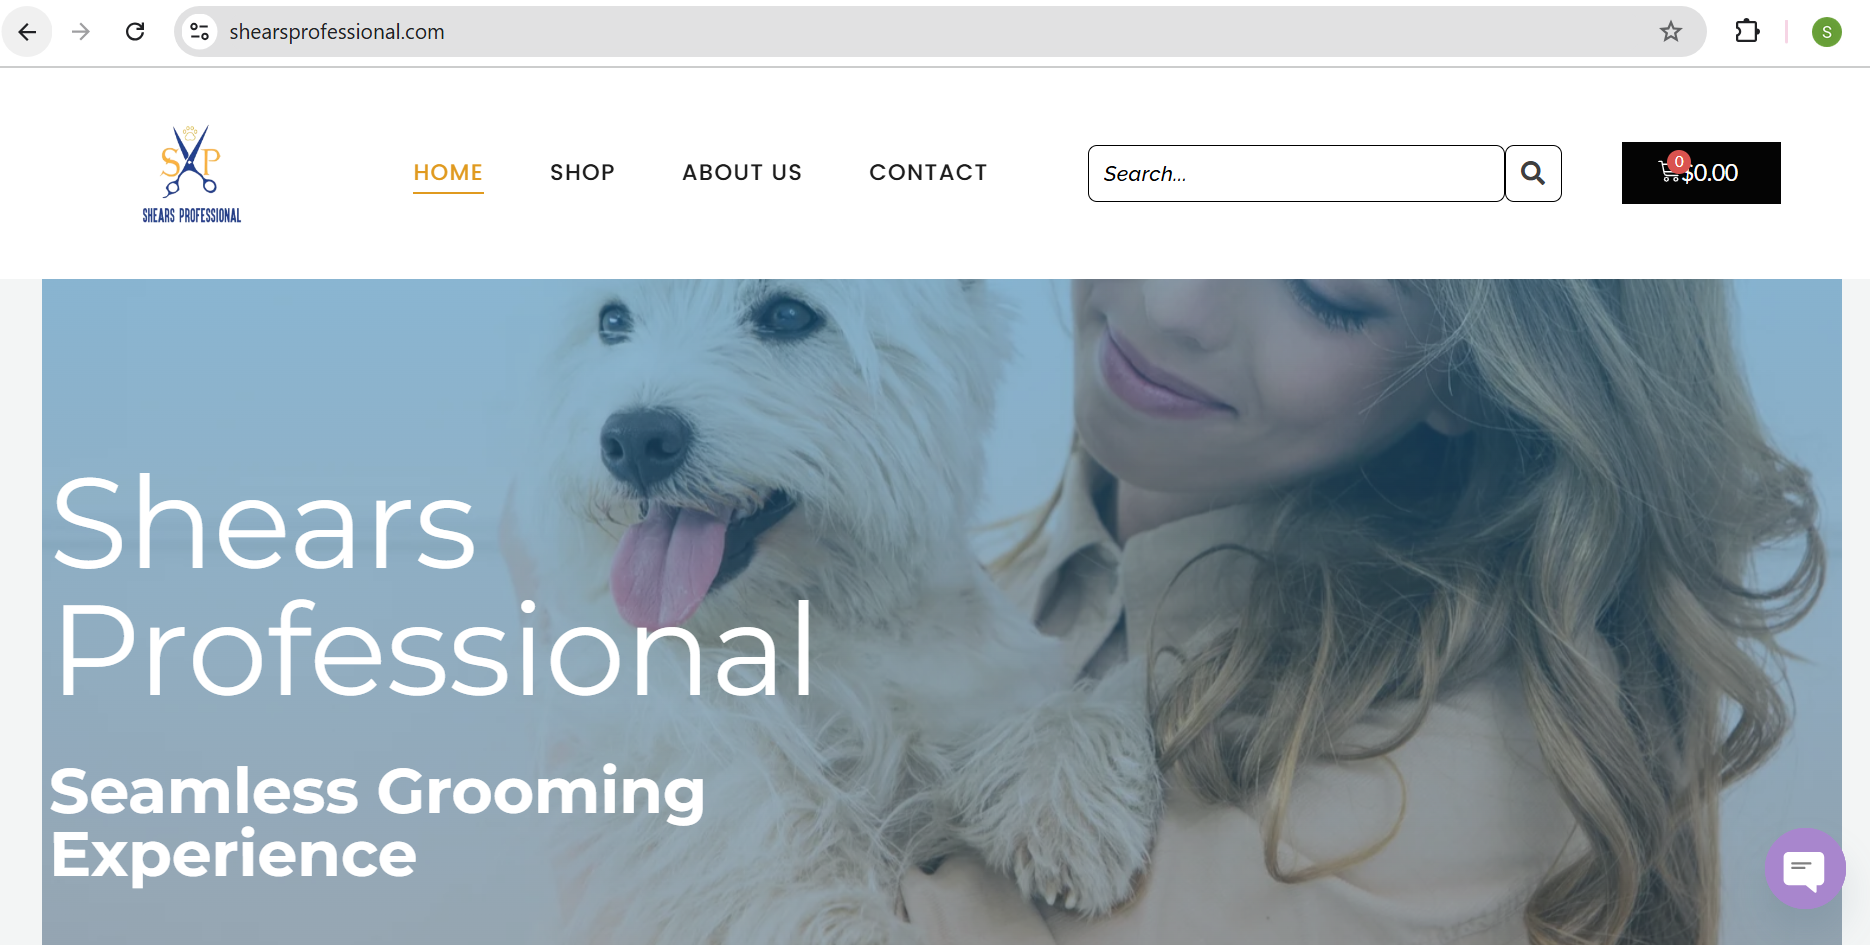Go to the ABOUT US page
The height and width of the screenshot is (945, 1870).
pyautogui.click(x=742, y=173)
